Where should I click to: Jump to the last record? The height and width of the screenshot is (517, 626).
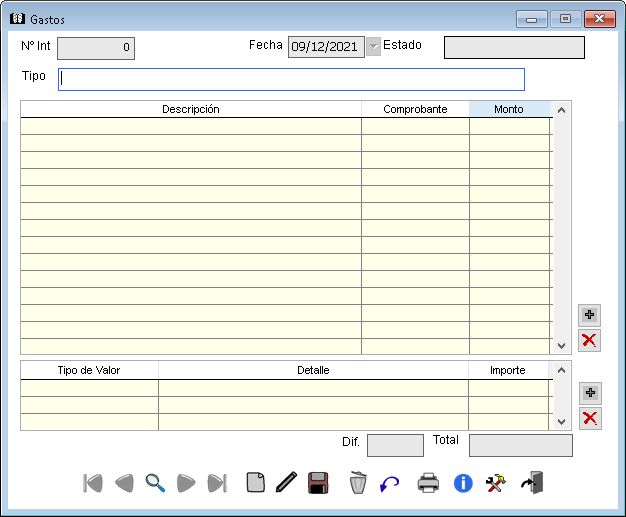coord(217,483)
